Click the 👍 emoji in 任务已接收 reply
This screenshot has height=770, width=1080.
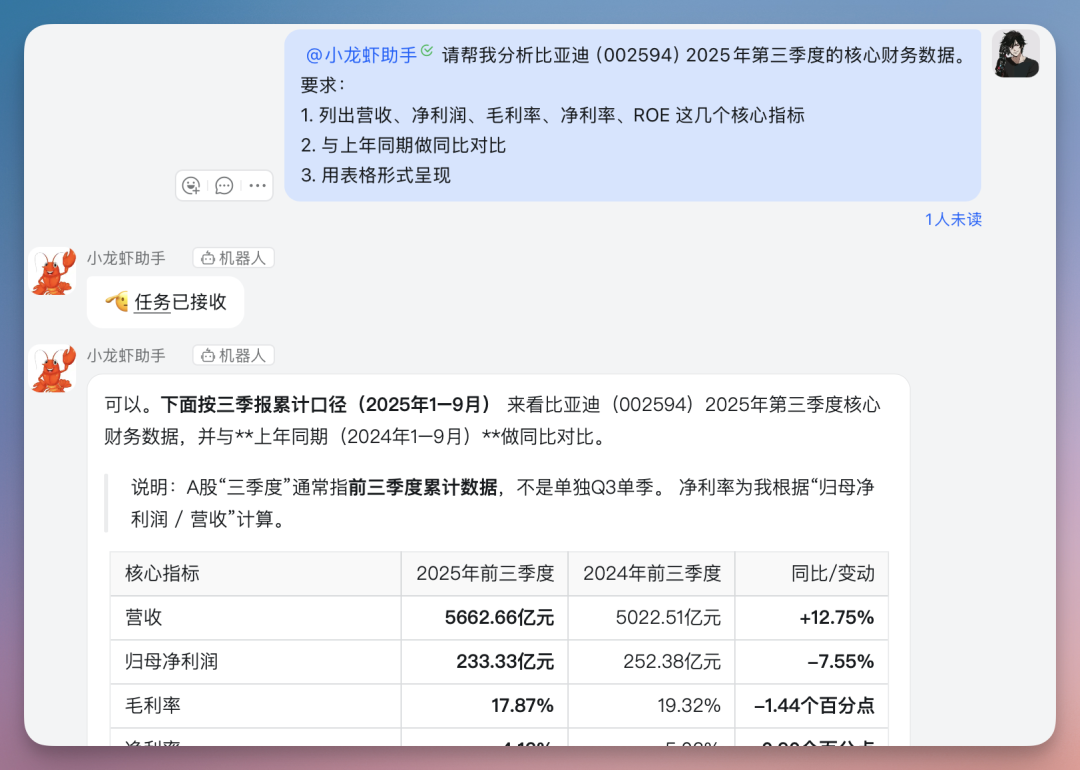point(119,301)
